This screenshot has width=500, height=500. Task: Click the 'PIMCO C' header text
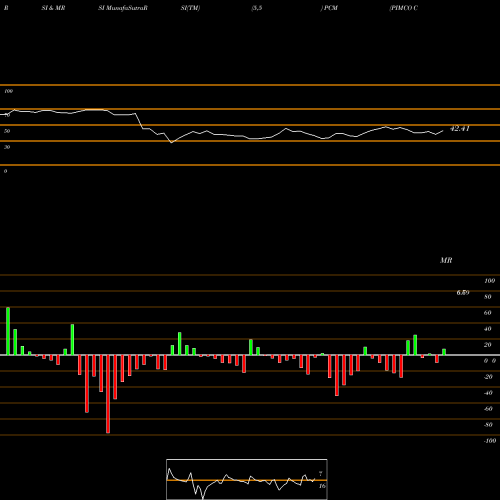point(404,8)
